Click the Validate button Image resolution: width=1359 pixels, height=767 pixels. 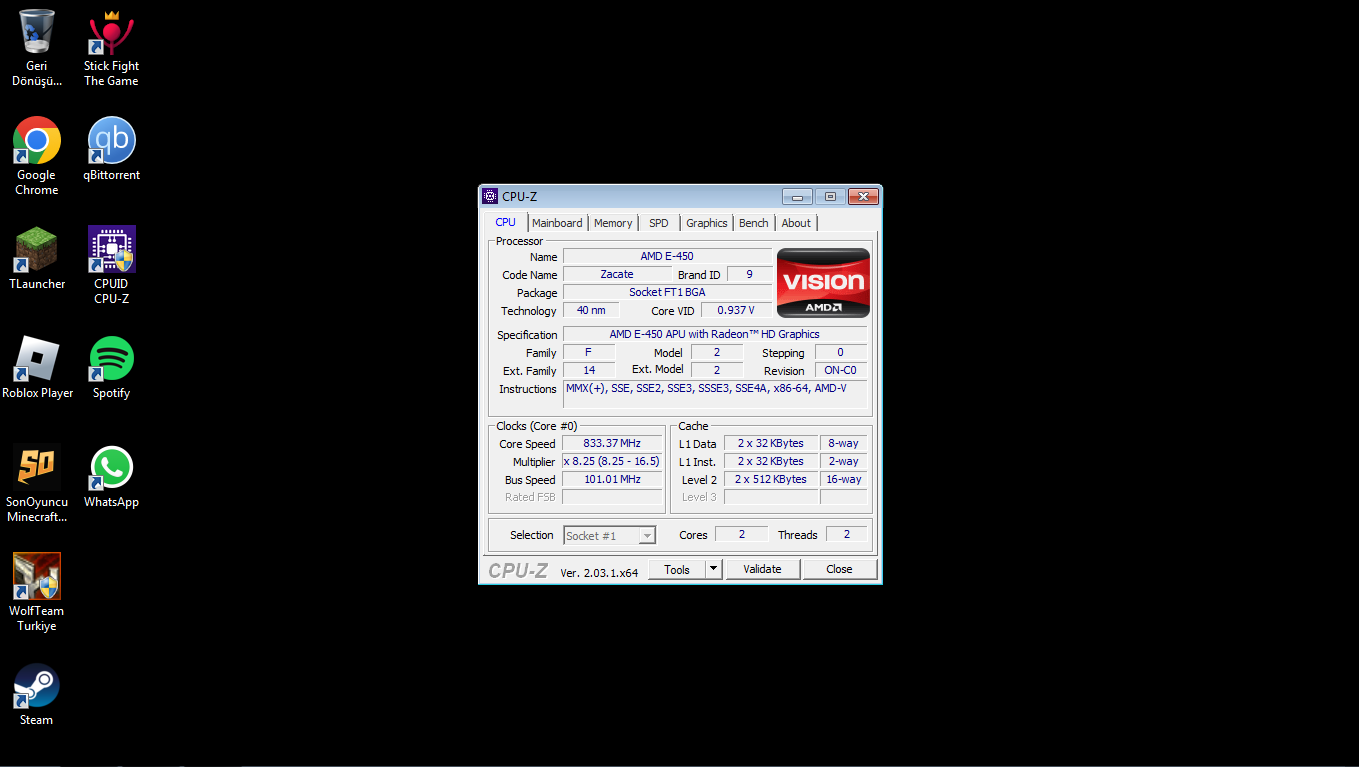point(762,569)
